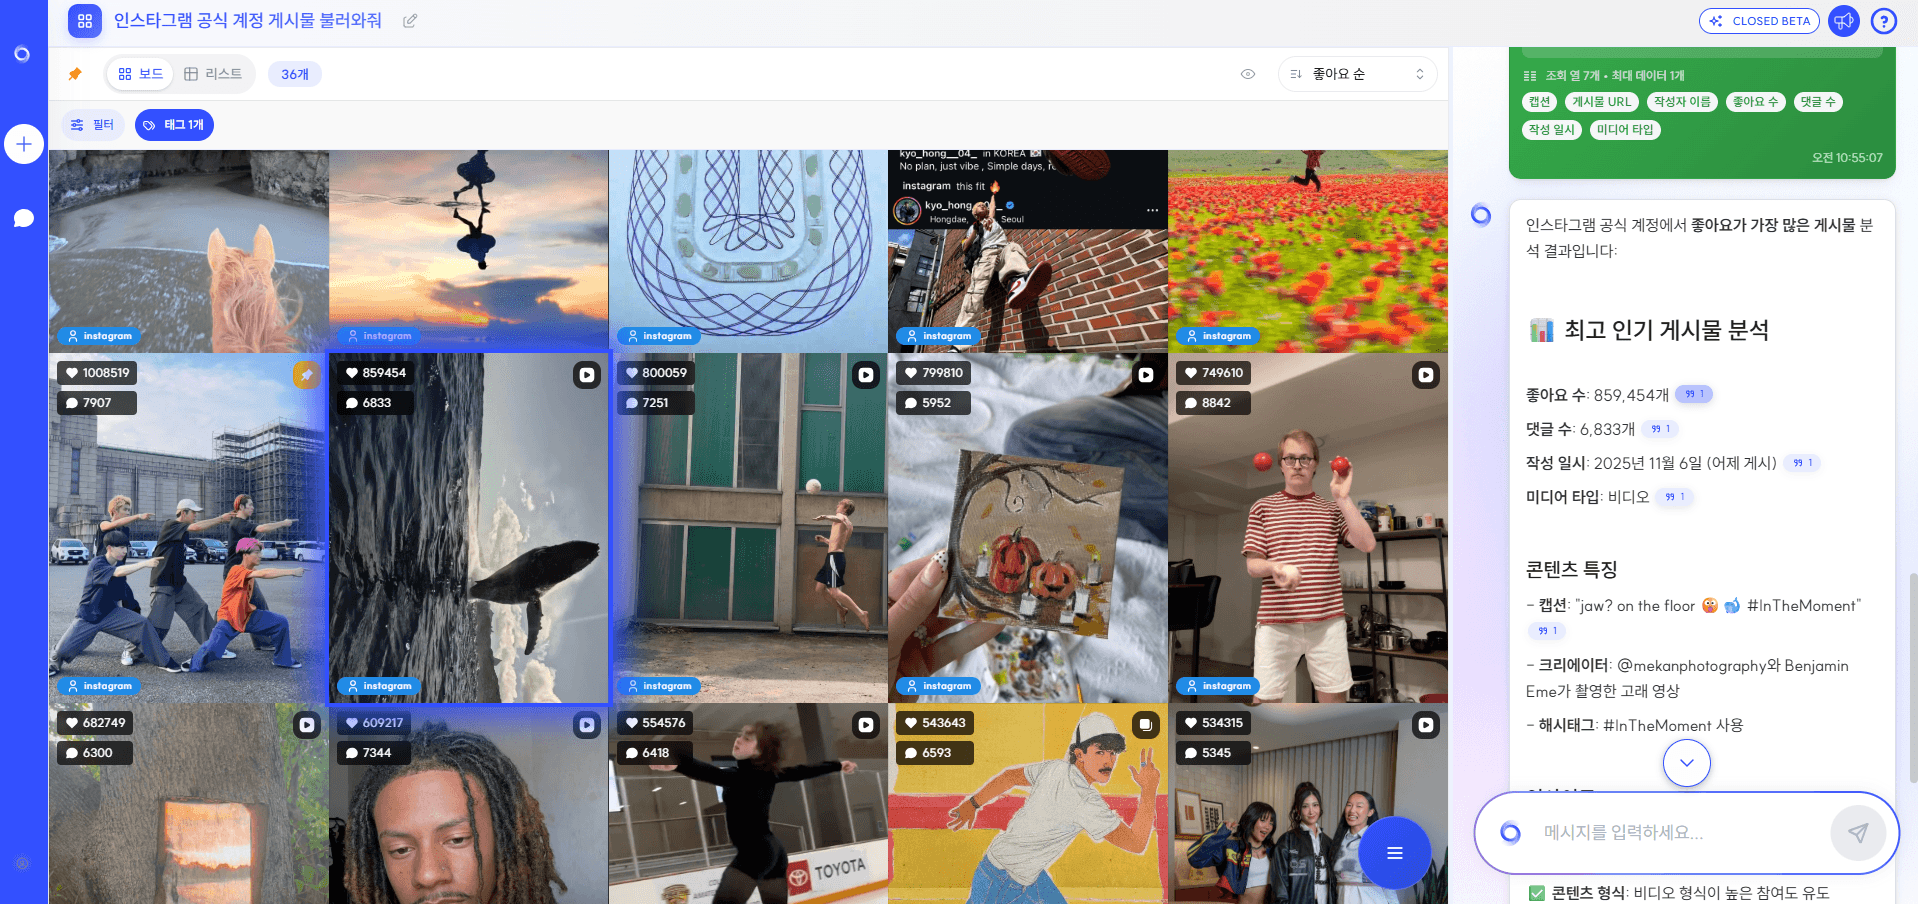Click the CLOSED BETA badge
This screenshot has width=1918, height=904.
pyautogui.click(x=1759, y=21)
